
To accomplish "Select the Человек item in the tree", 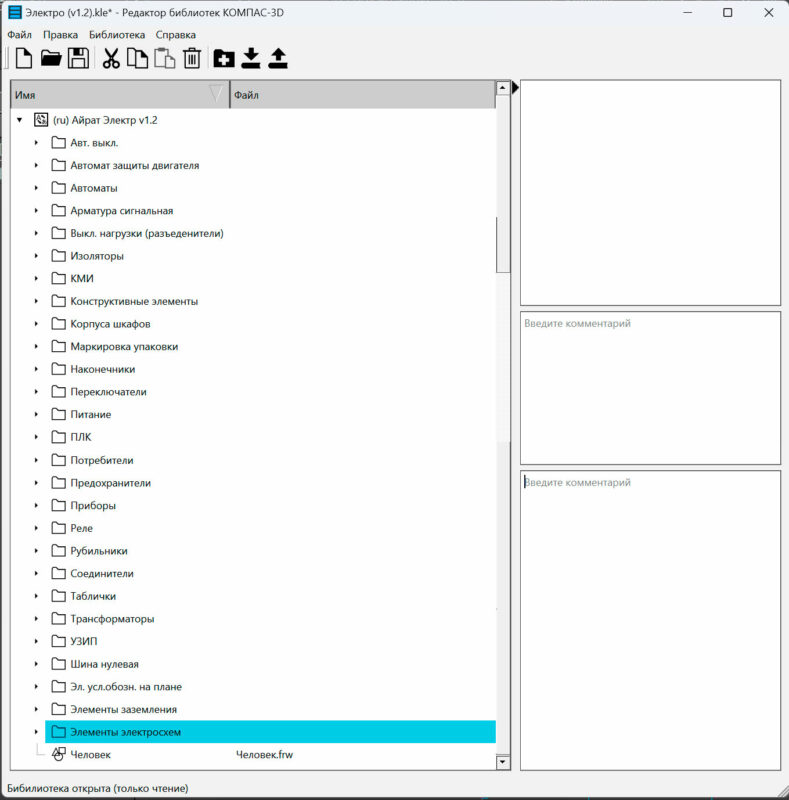I will pyautogui.click(x=90, y=754).
